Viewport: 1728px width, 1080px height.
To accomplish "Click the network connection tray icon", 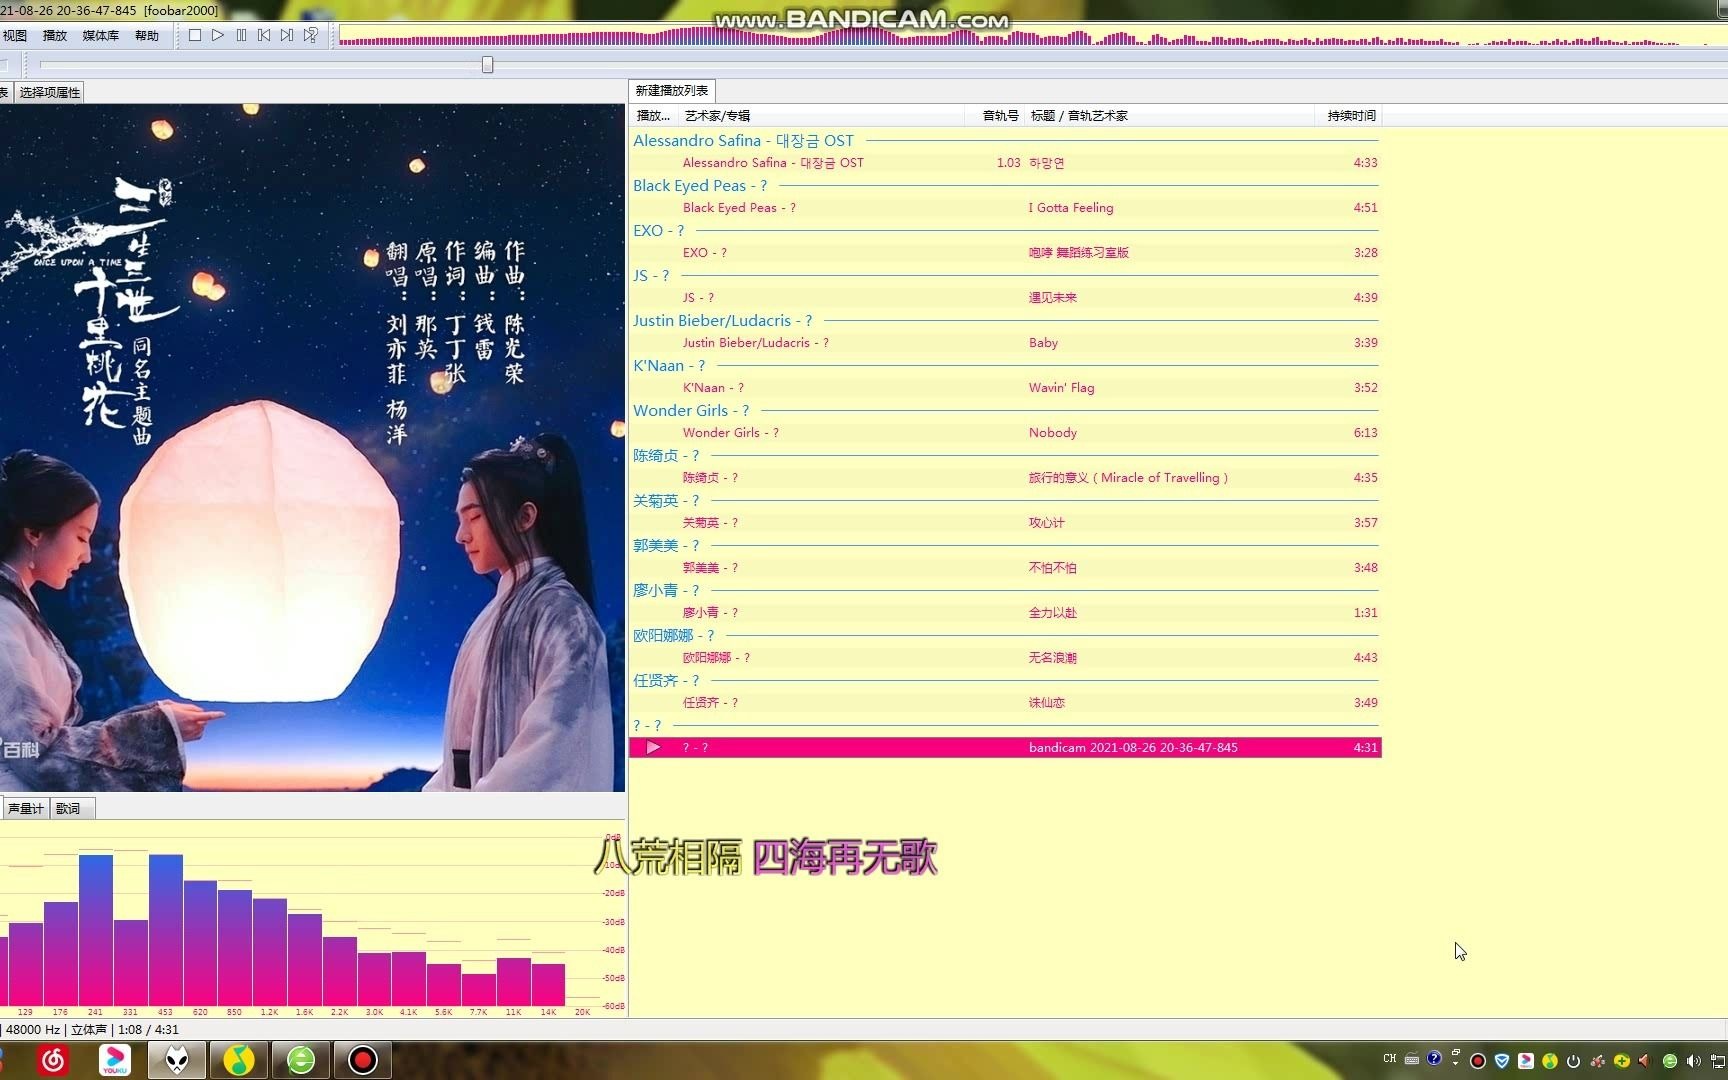I will coord(1718,1061).
